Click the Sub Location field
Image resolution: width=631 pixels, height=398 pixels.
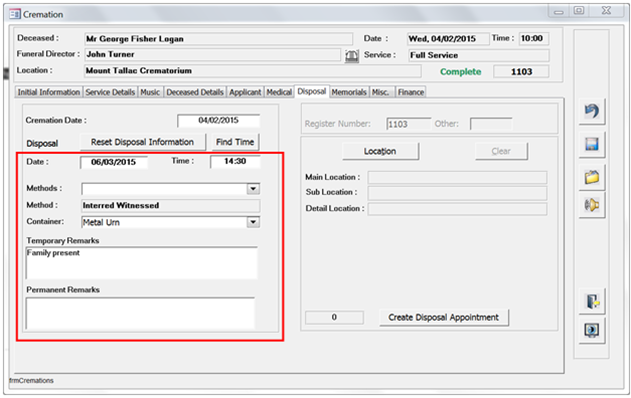457,193
